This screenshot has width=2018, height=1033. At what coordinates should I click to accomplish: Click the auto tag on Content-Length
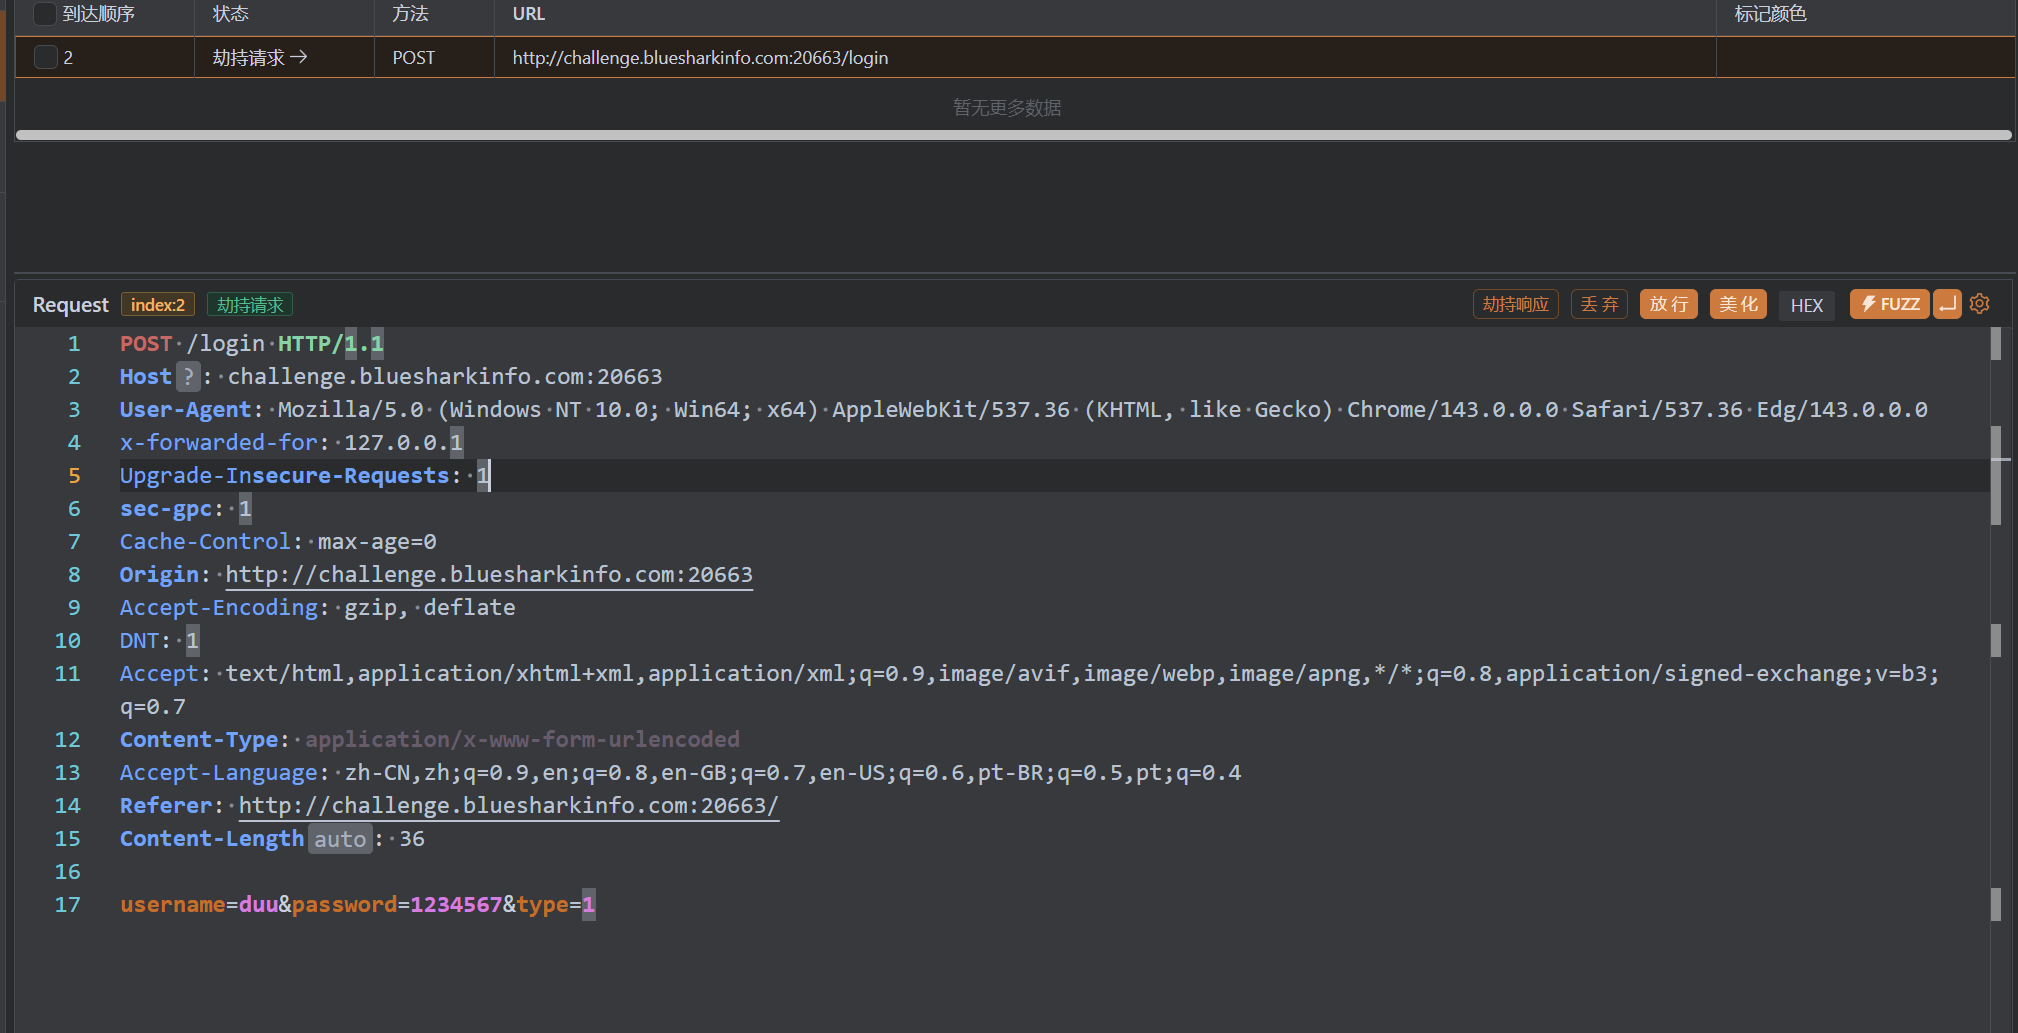[x=340, y=839]
